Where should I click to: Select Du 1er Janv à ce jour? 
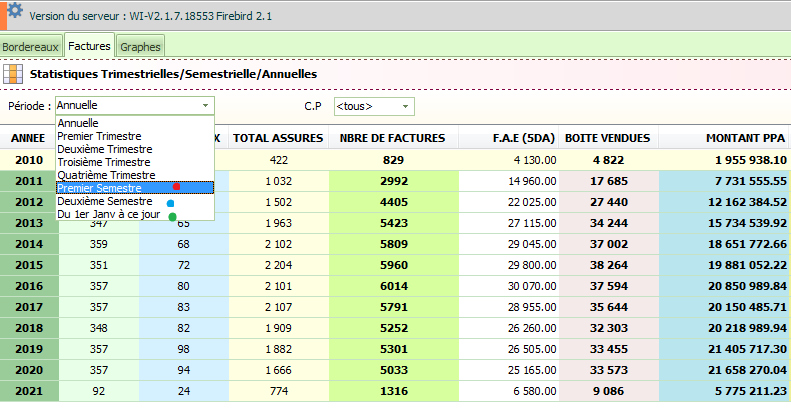pyautogui.click(x=107, y=214)
